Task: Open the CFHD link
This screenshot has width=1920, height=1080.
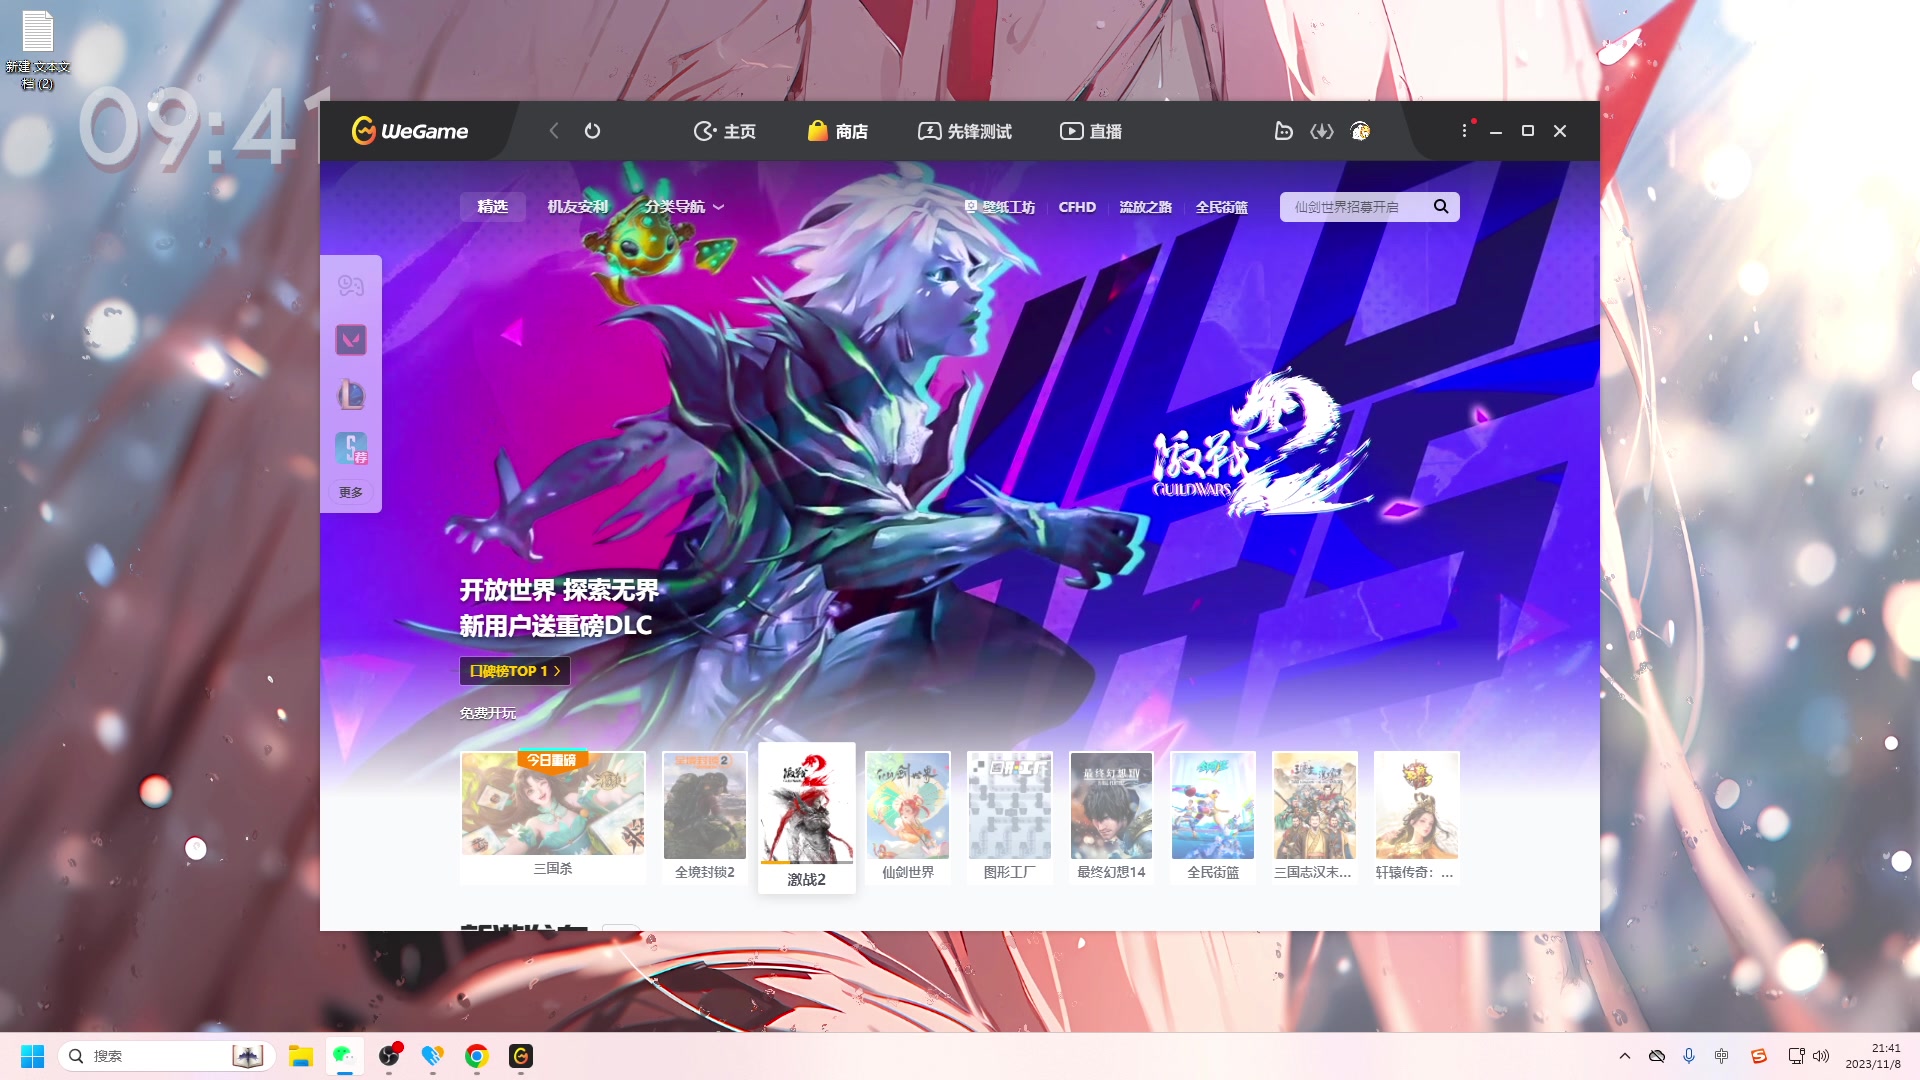Action: (1077, 207)
